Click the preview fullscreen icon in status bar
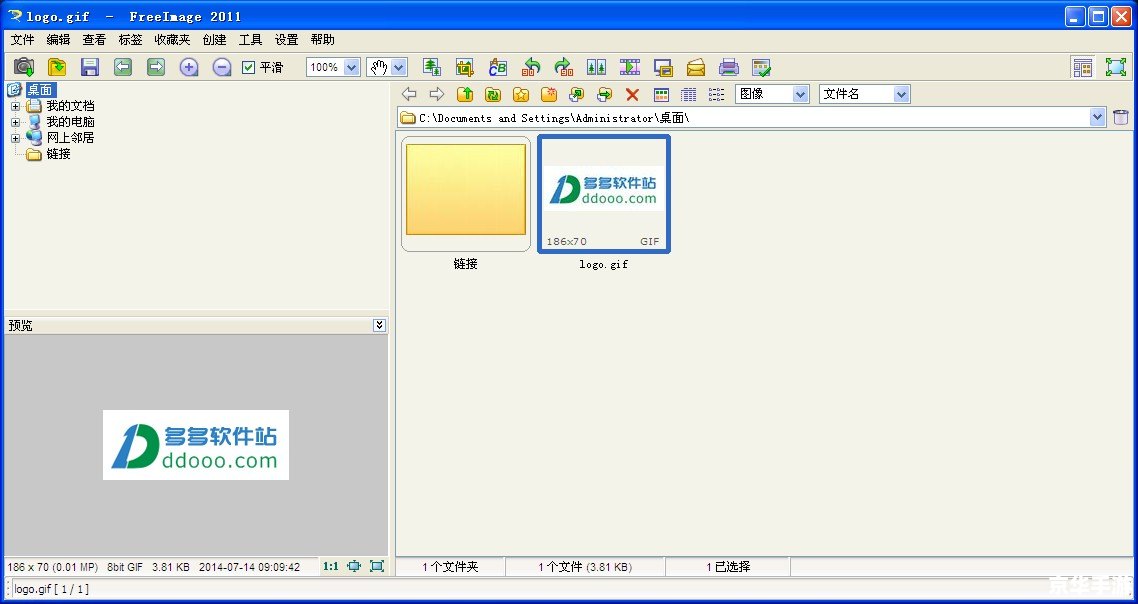 tap(377, 566)
